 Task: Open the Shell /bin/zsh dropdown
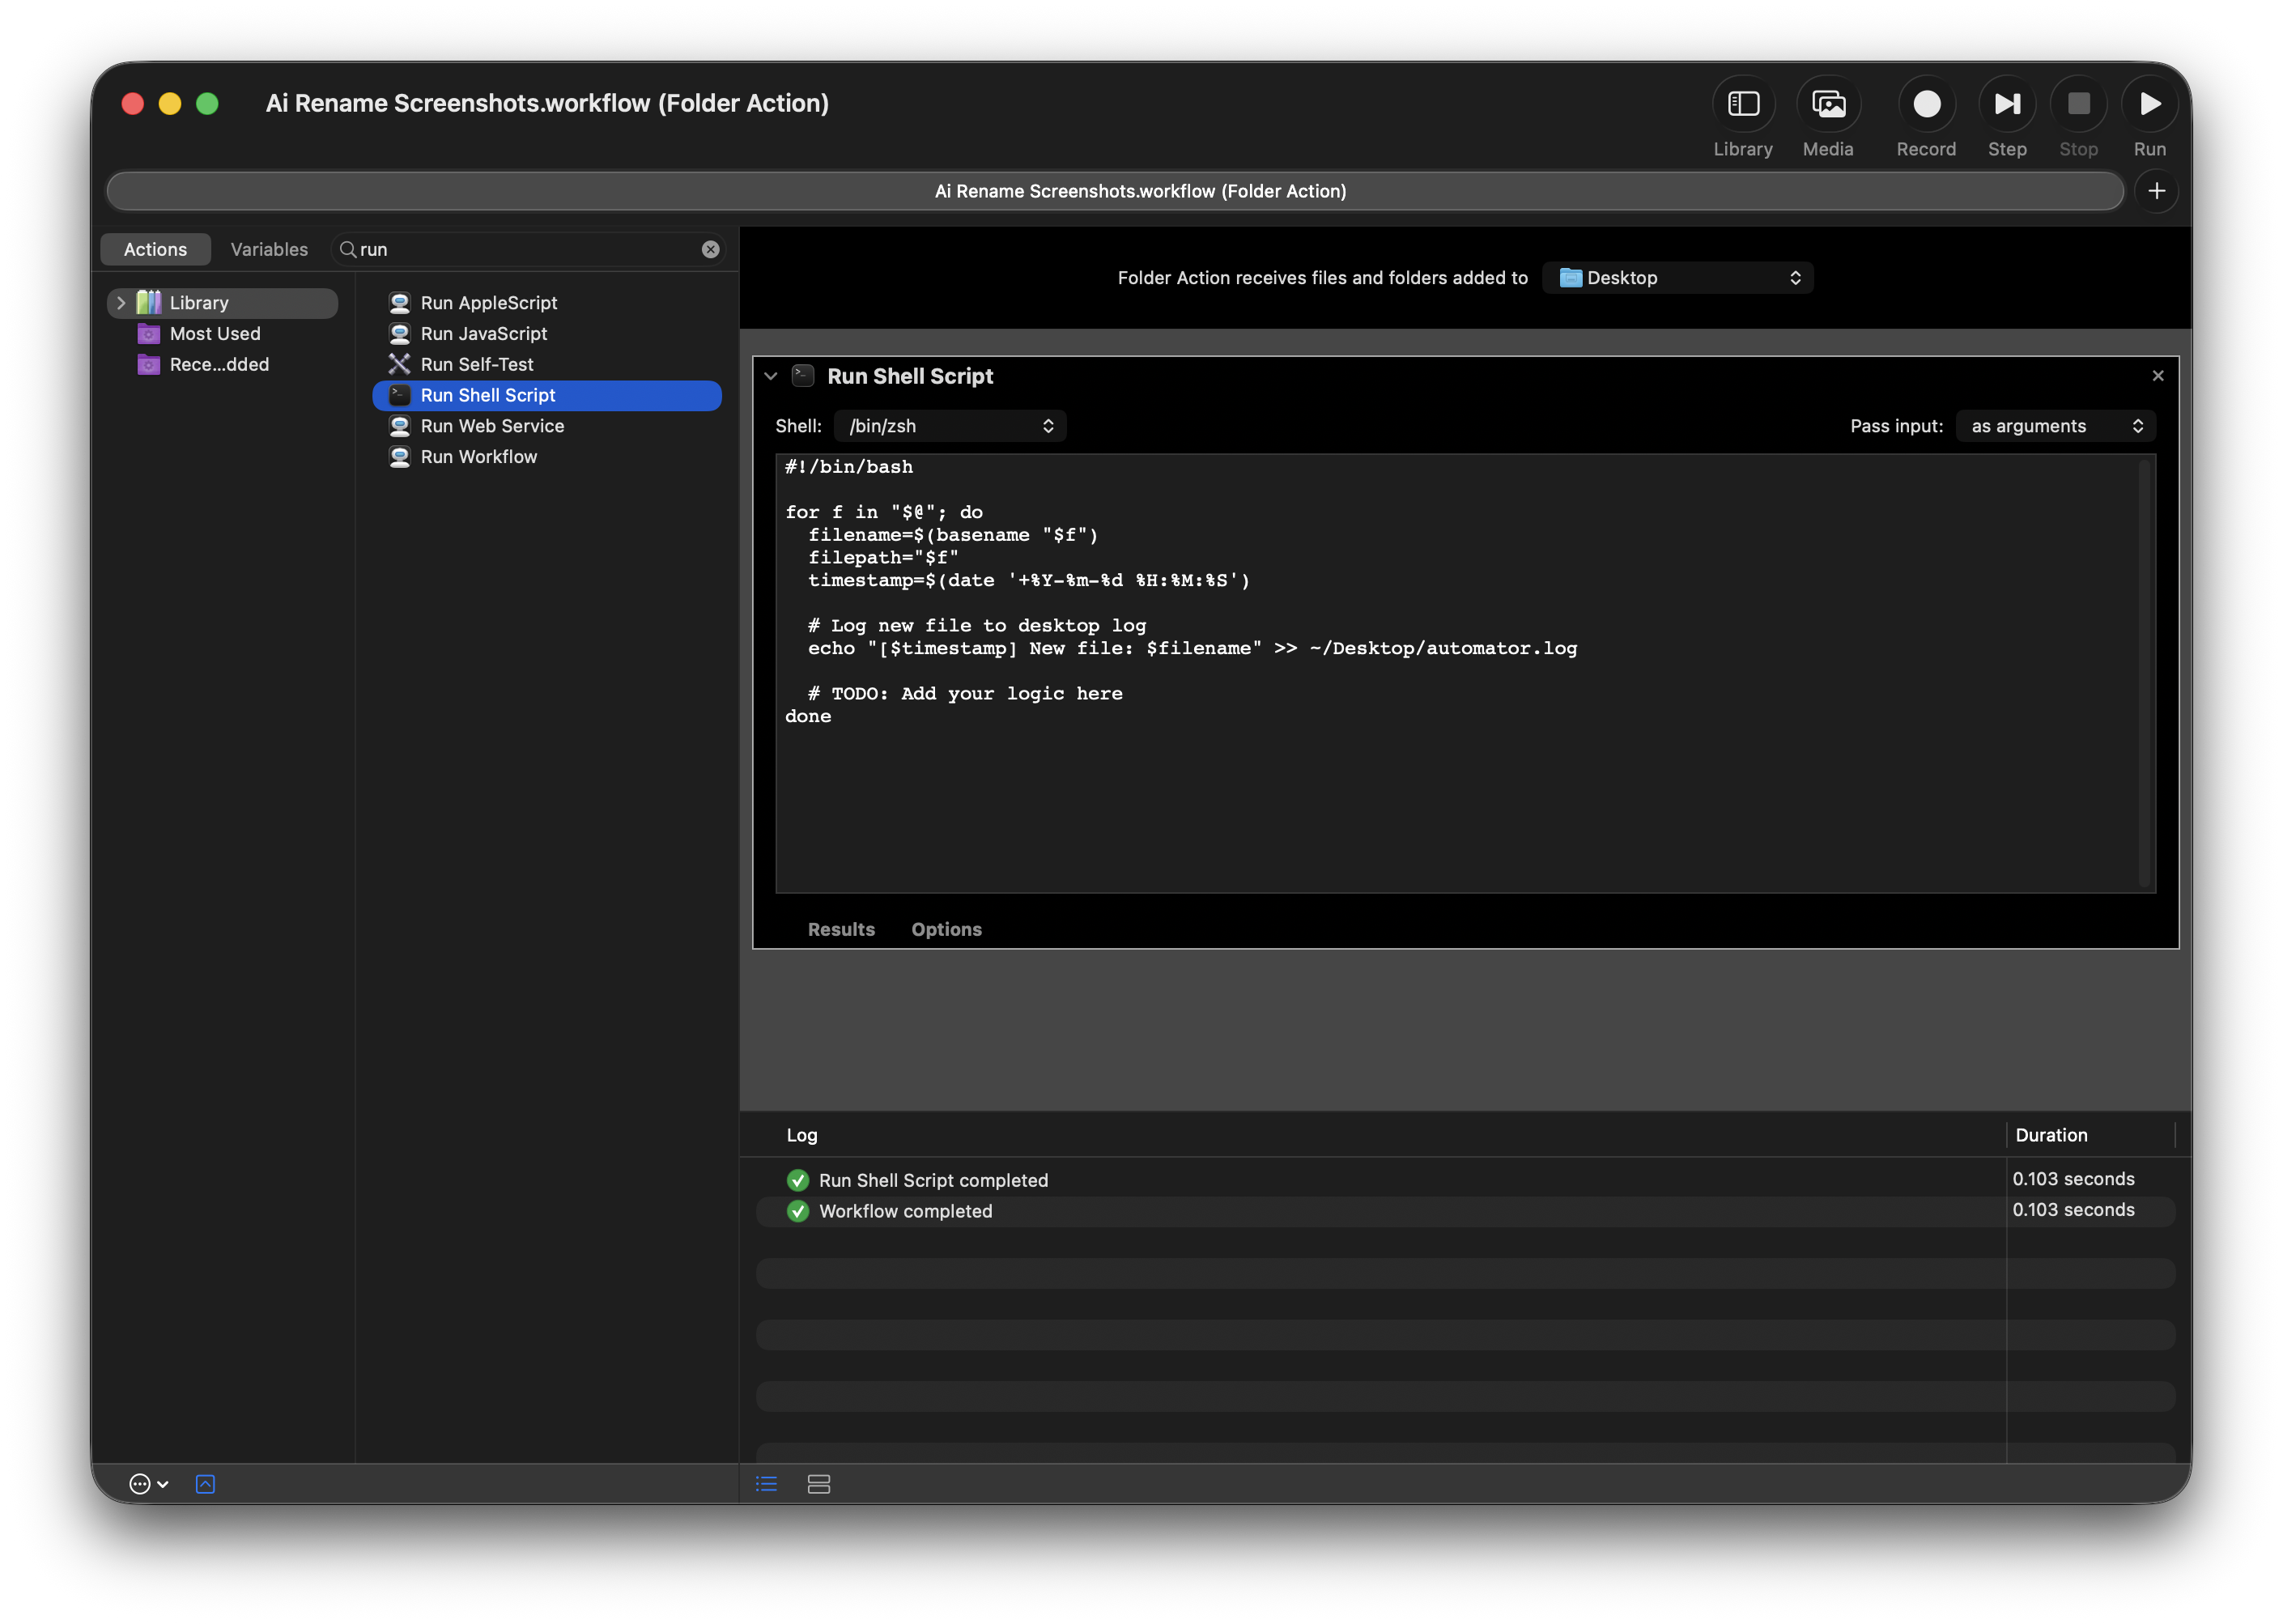click(x=948, y=425)
